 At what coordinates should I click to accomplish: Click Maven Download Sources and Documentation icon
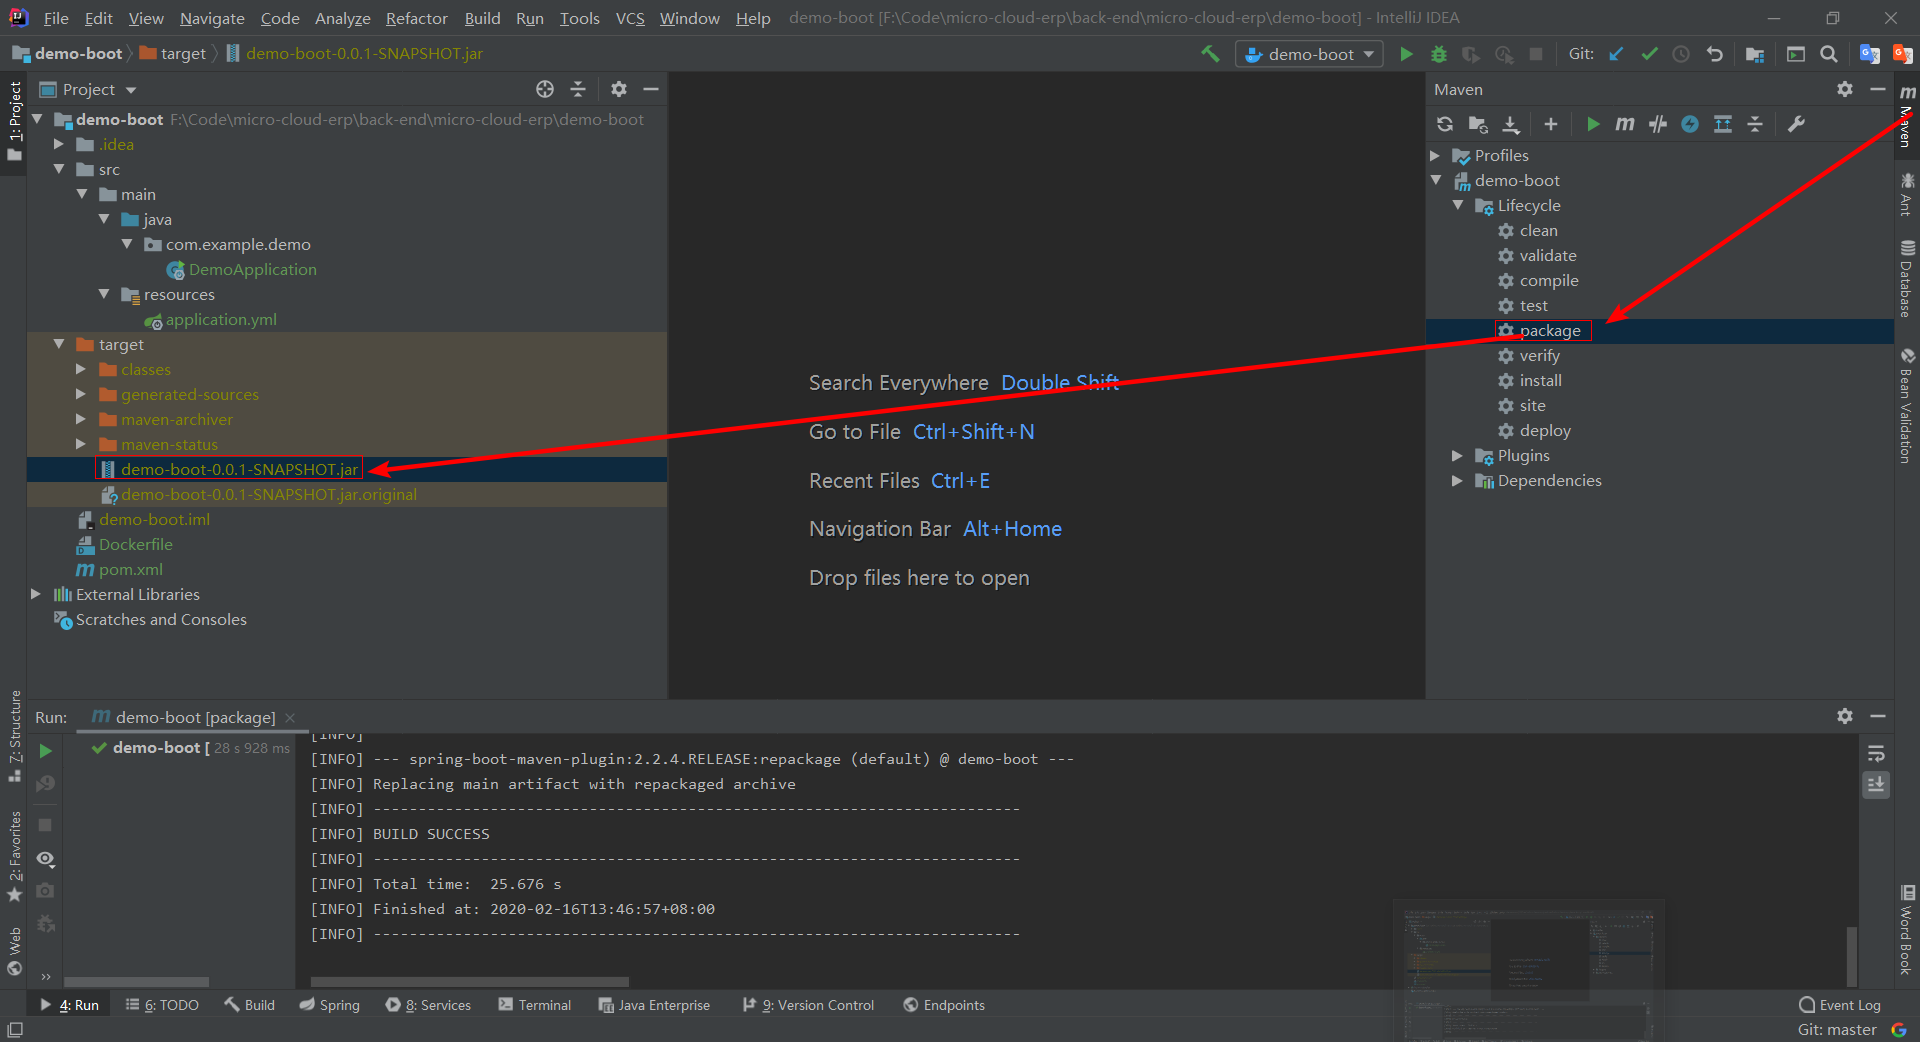tap(1511, 124)
